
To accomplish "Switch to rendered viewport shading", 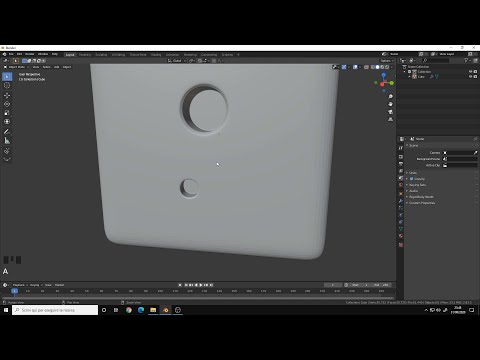I will coord(387,67).
